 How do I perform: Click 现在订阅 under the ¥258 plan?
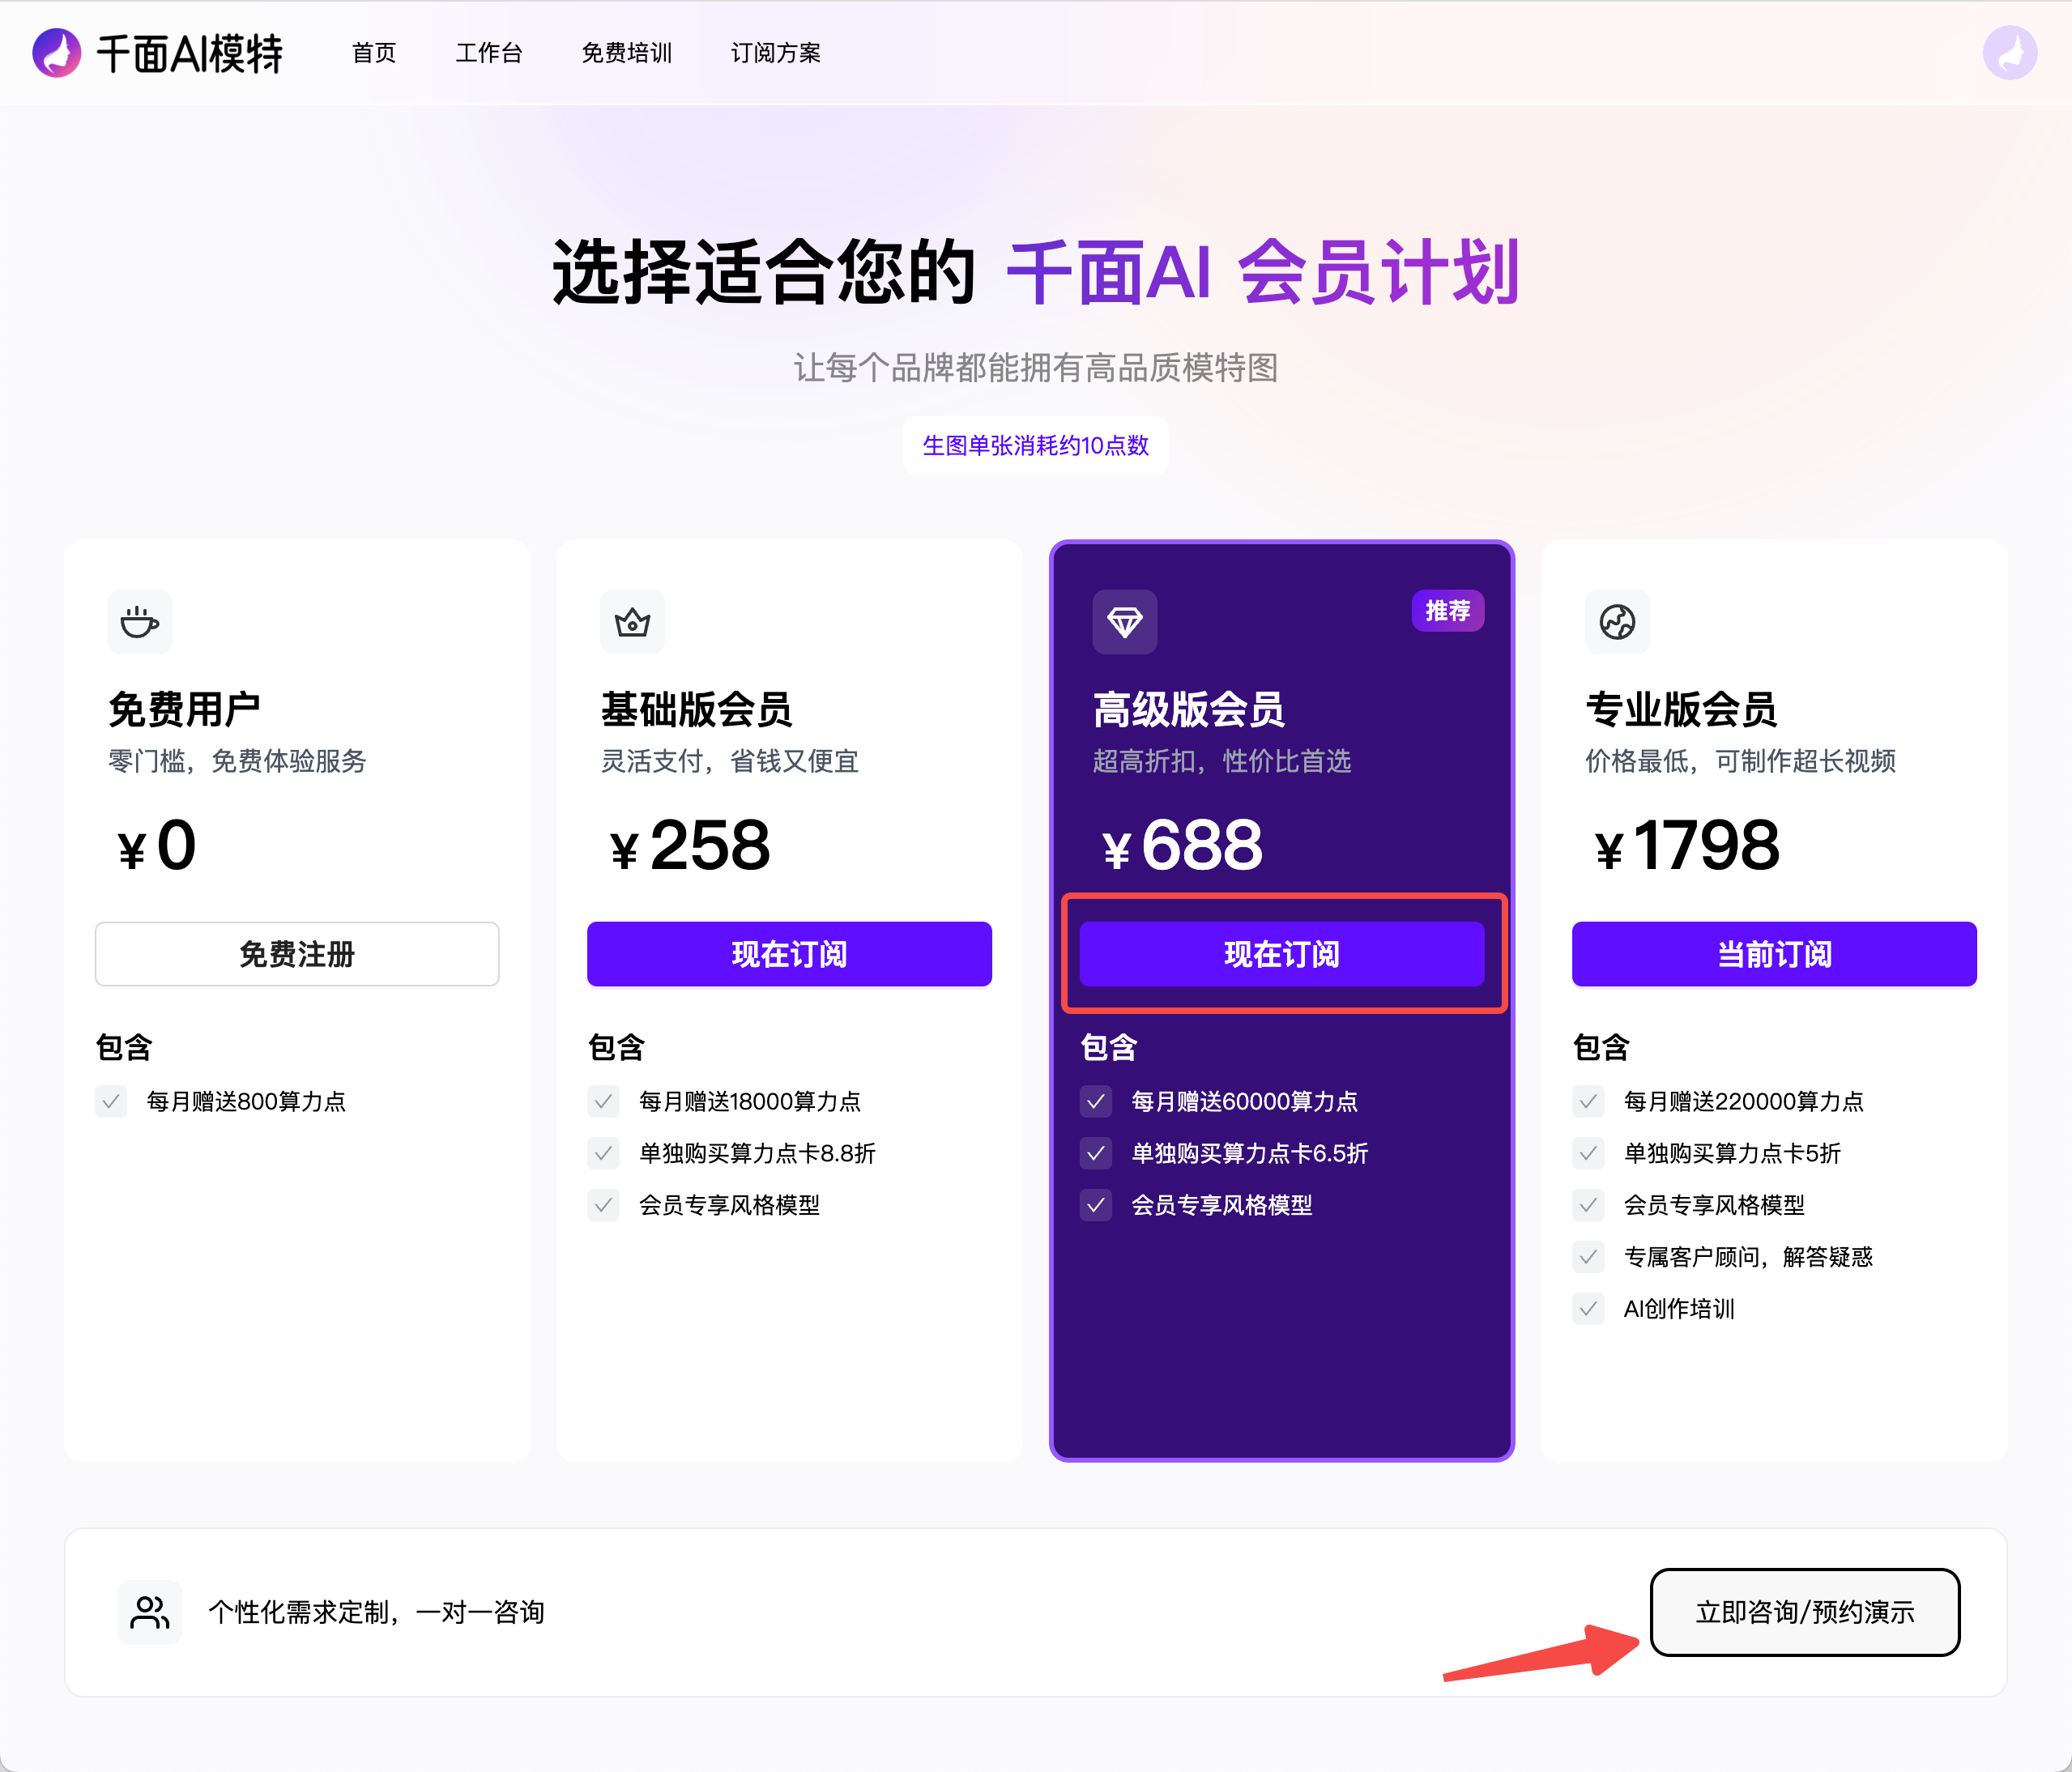[x=789, y=954]
